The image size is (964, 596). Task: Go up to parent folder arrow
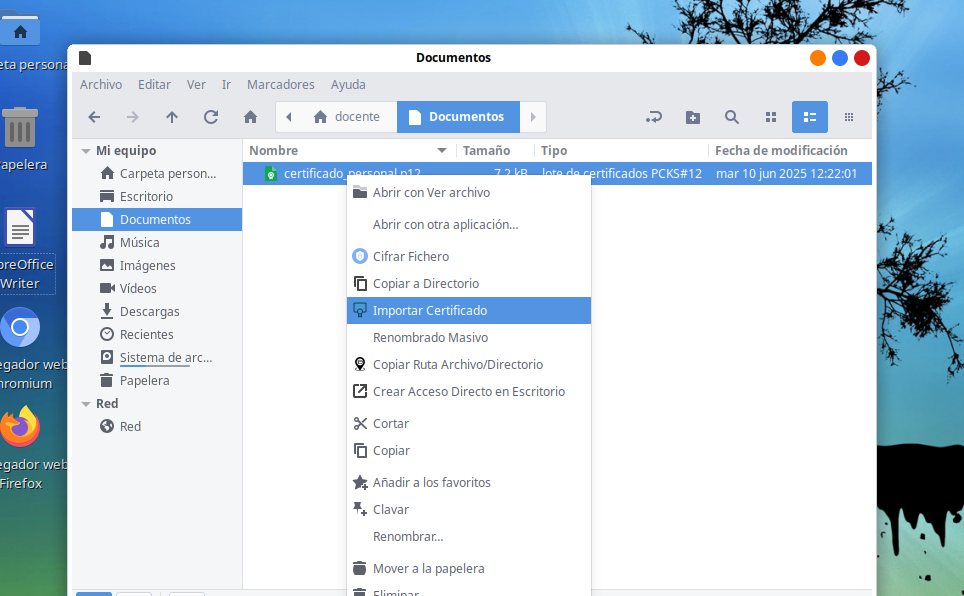(172, 117)
